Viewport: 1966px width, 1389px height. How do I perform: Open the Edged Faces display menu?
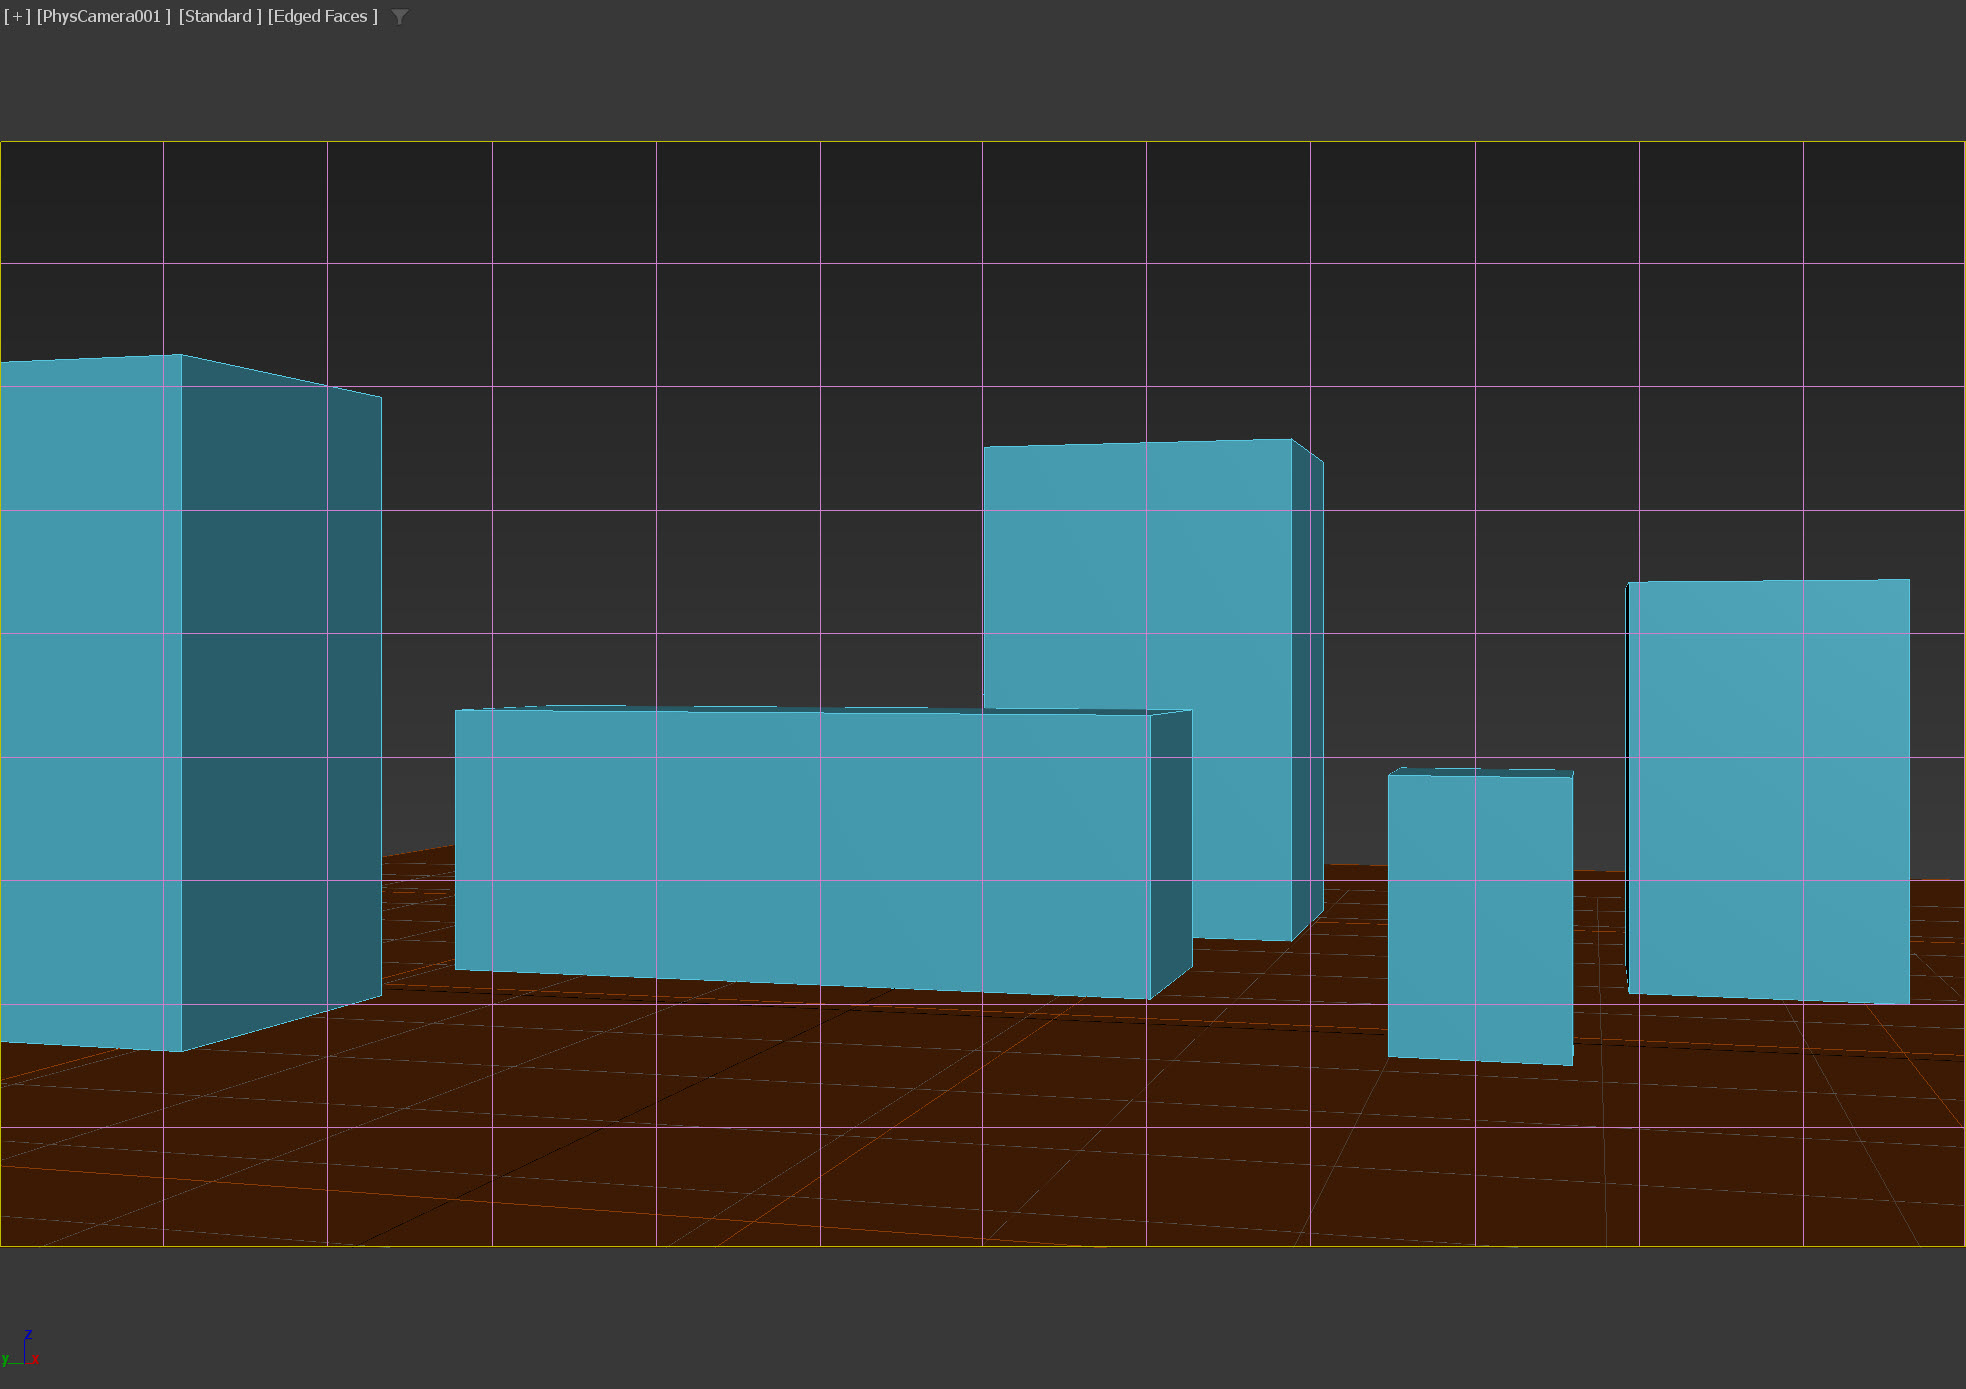point(322,16)
